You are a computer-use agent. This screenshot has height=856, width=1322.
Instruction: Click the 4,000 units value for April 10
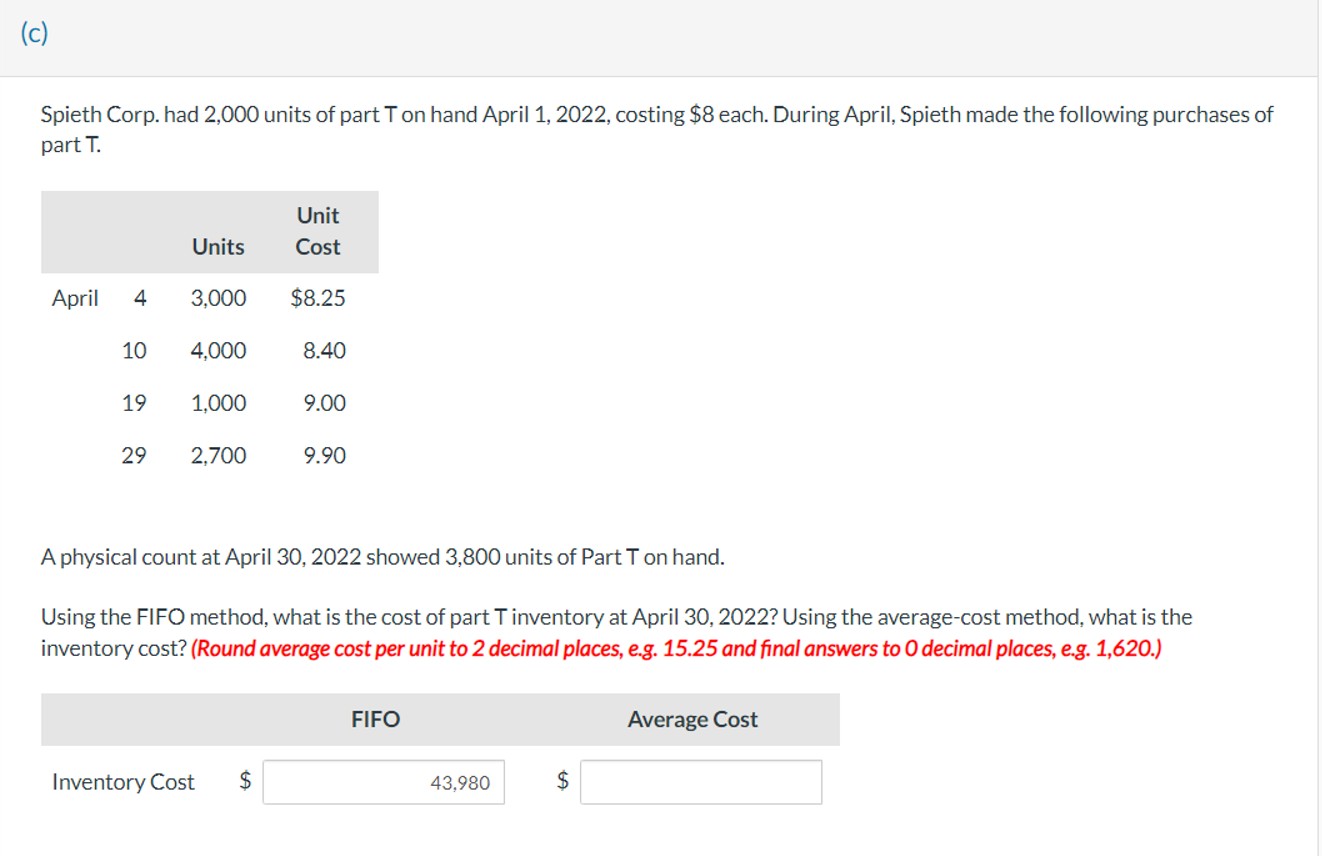[x=218, y=350]
